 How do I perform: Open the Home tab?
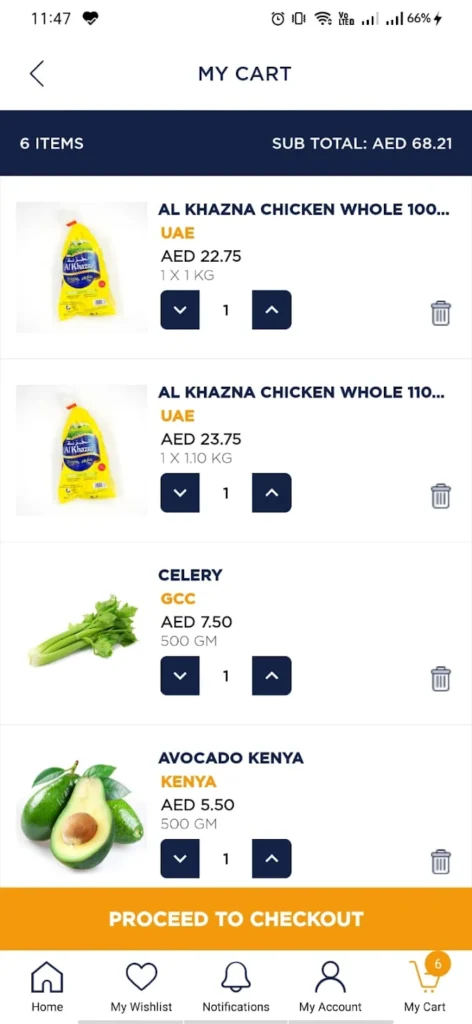48,986
